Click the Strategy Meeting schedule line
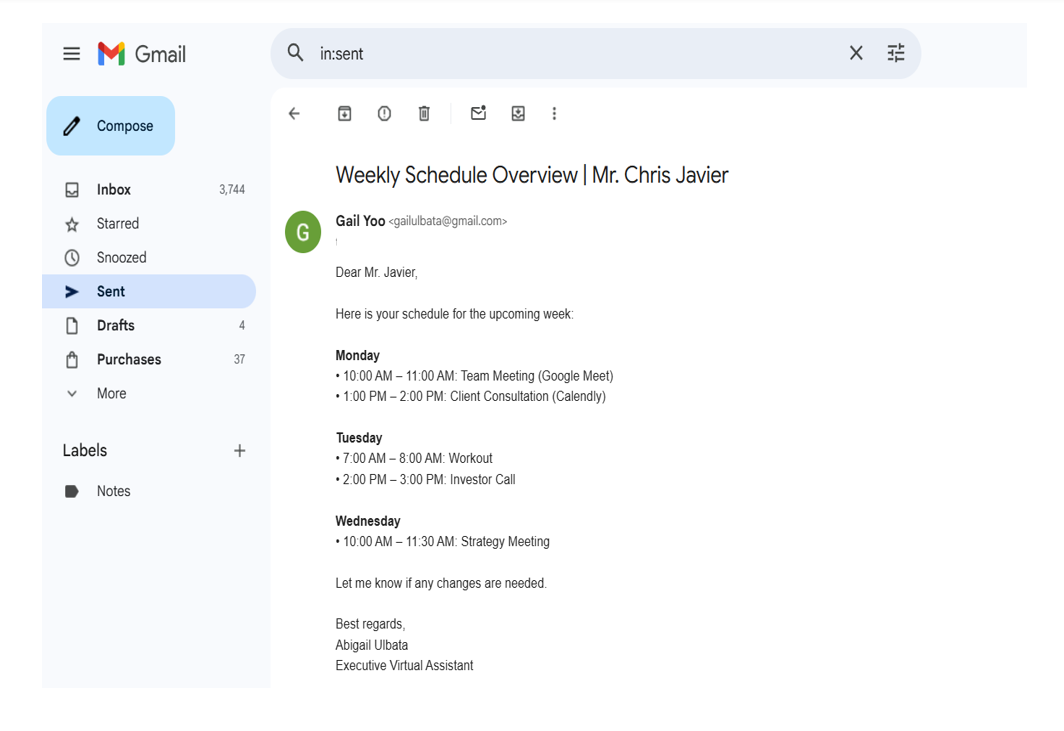The width and height of the screenshot is (1064, 731). (x=442, y=542)
